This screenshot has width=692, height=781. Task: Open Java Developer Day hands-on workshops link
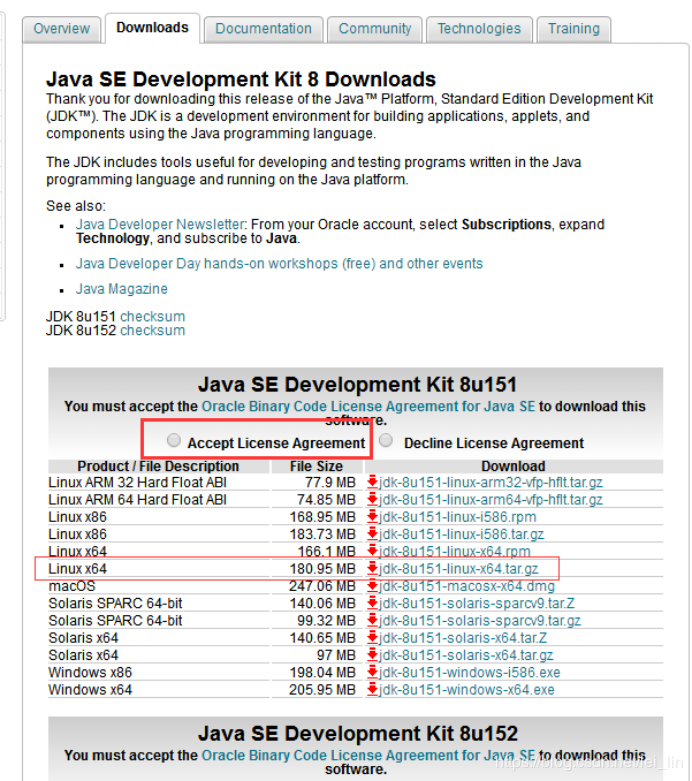(x=279, y=263)
